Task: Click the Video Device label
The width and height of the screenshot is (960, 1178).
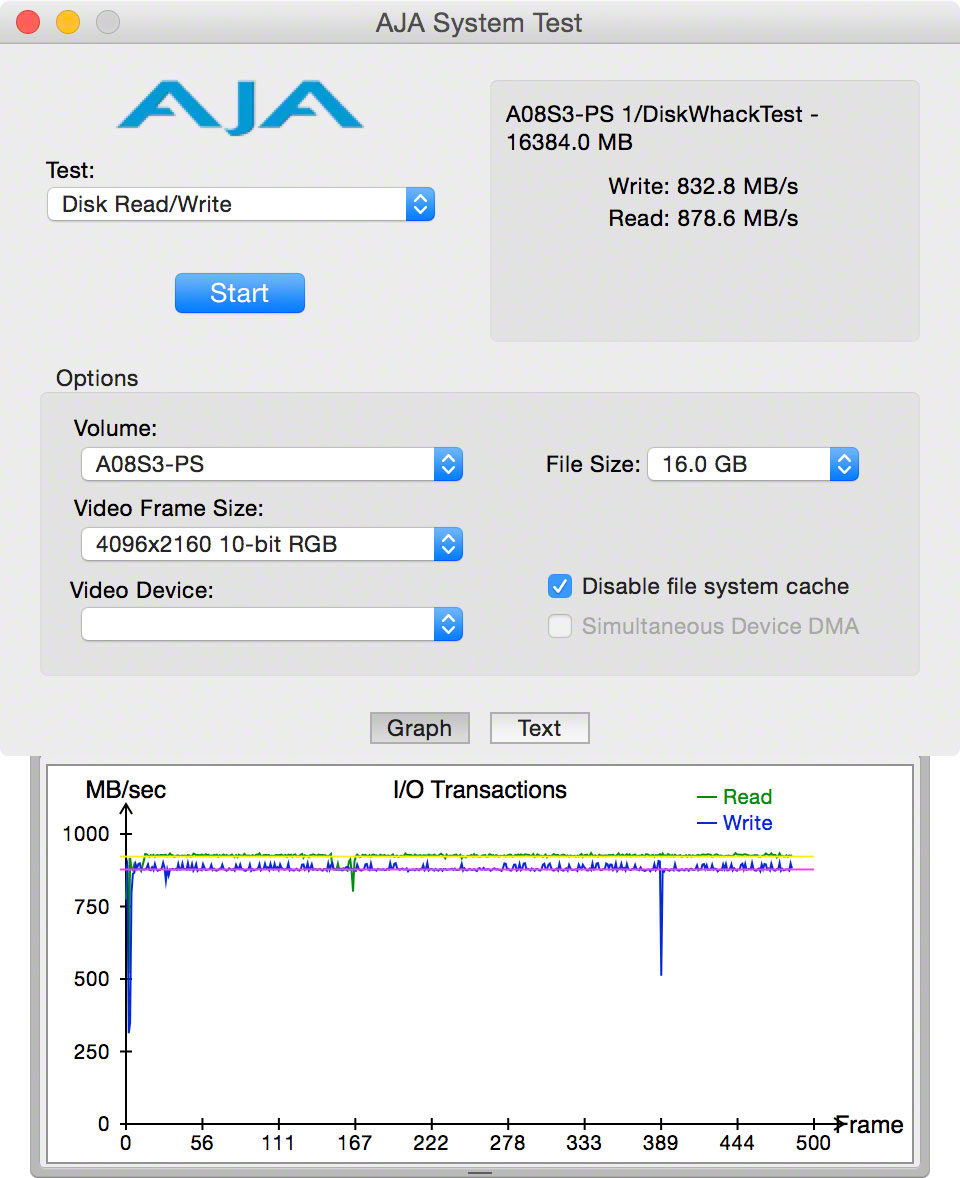Action: pos(141,591)
